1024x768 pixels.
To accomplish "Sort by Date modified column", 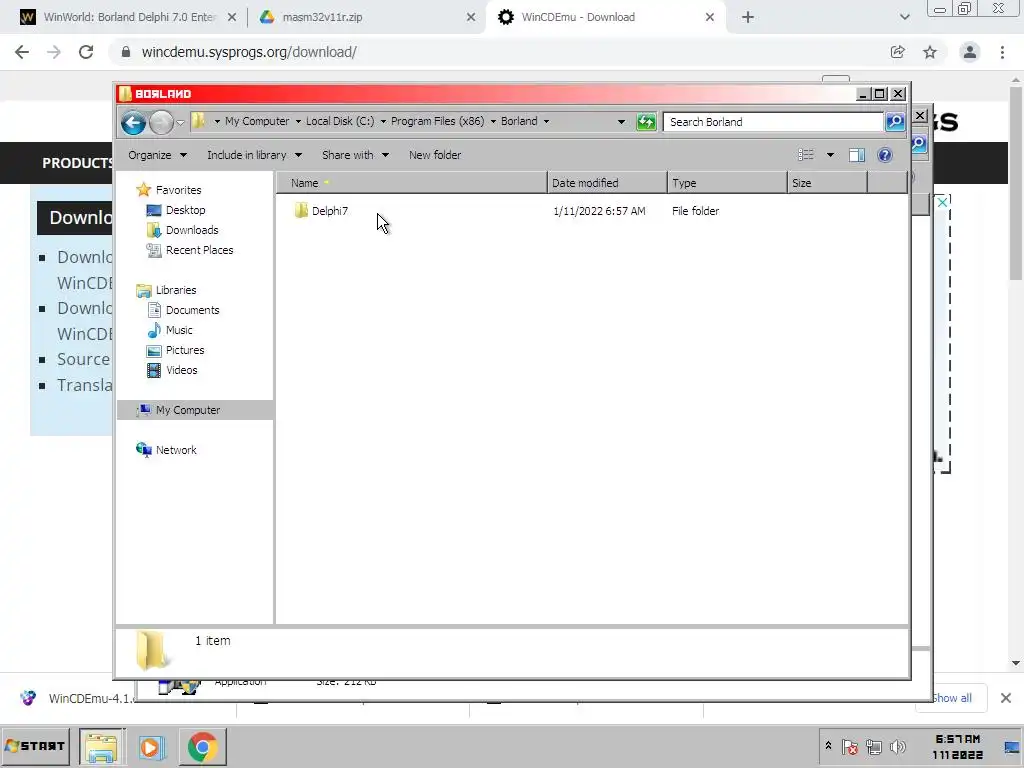I will coord(607,183).
